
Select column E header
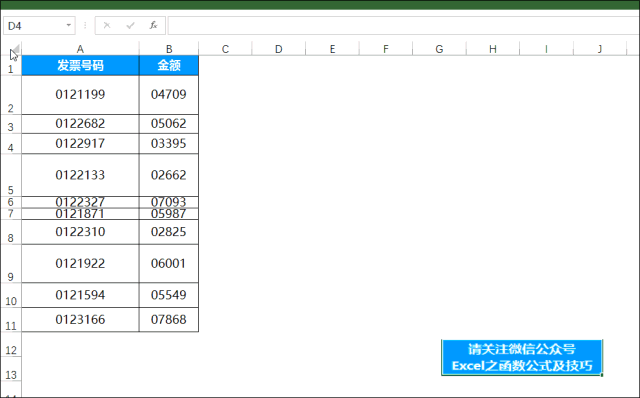coord(332,49)
